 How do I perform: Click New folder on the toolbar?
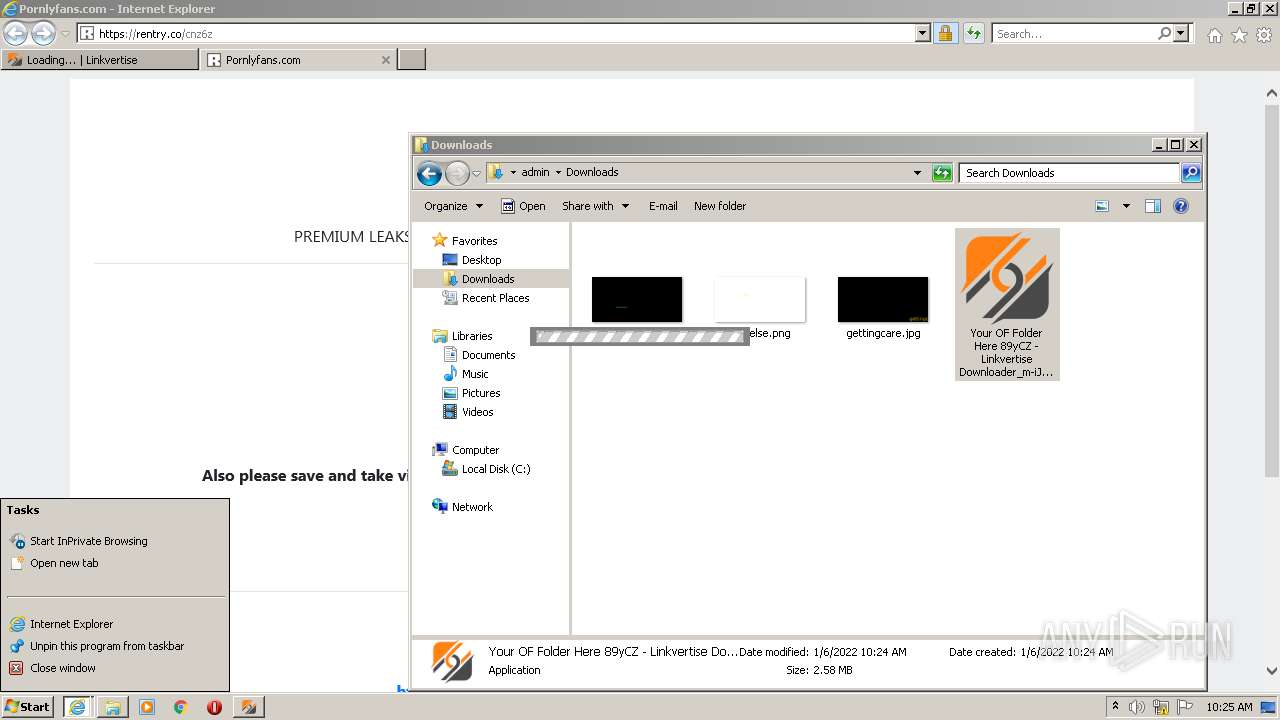720,206
